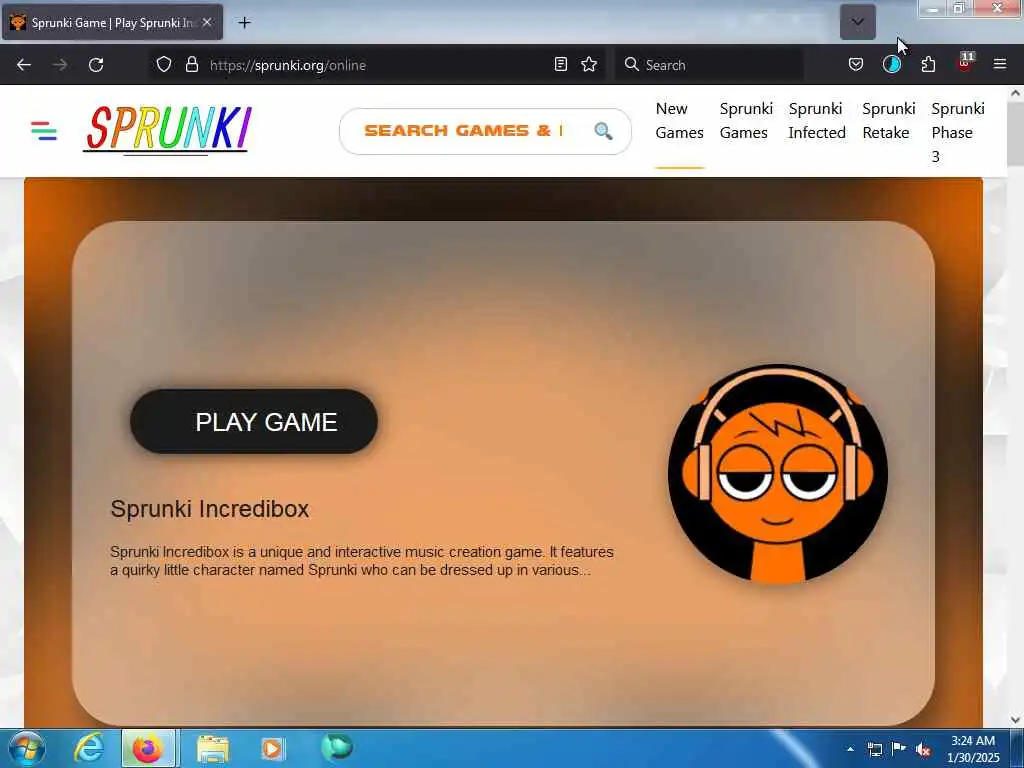Click the orange headphone character thumbnail
This screenshot has width=1024, height=768.
tap(777, 474)
